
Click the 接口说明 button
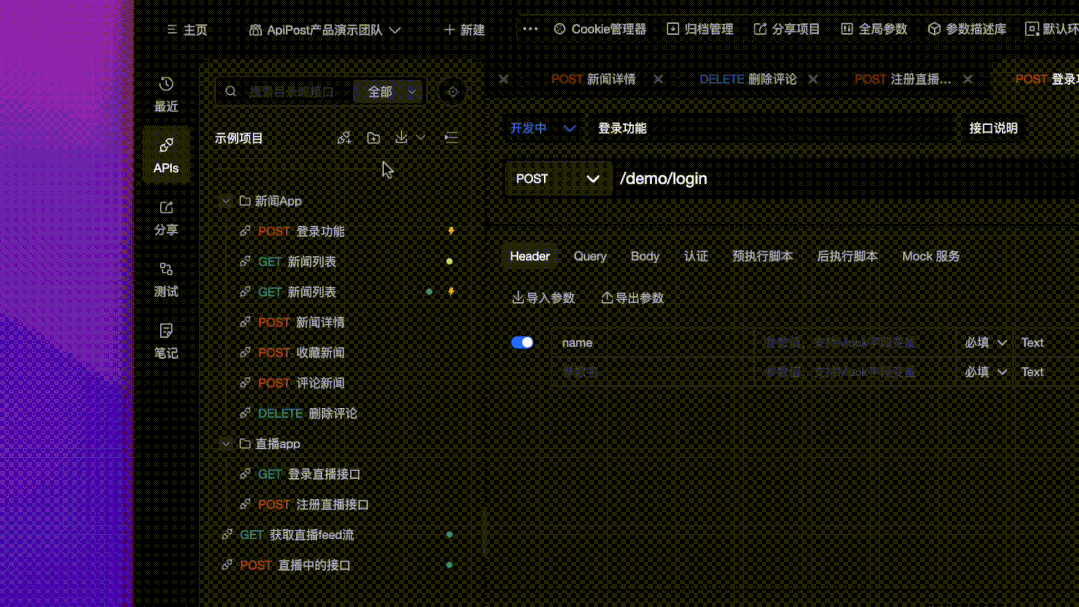992,128
